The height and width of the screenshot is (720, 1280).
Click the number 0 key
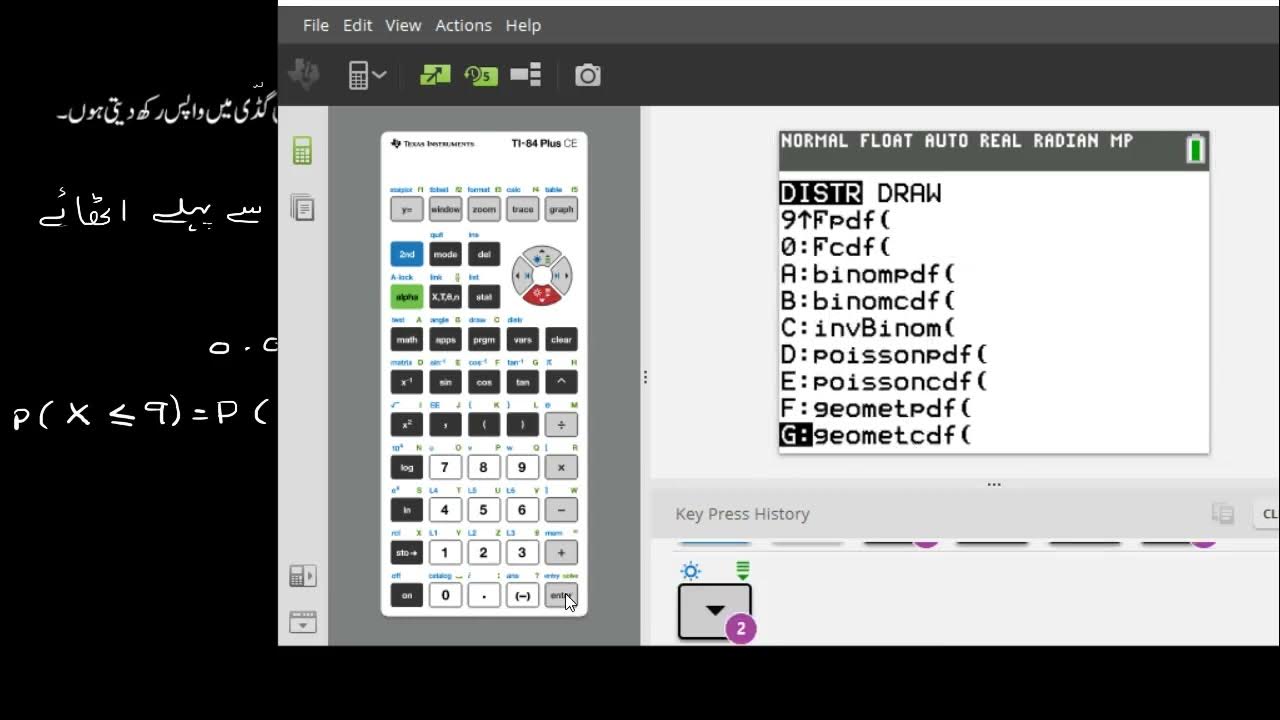(x=445, y=595)
